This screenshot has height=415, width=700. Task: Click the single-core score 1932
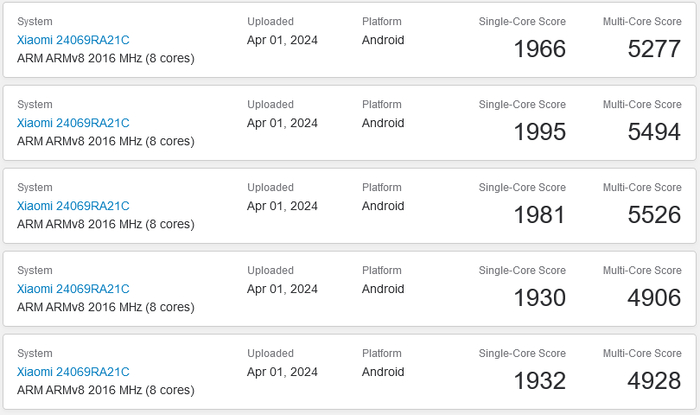(539, 381)
